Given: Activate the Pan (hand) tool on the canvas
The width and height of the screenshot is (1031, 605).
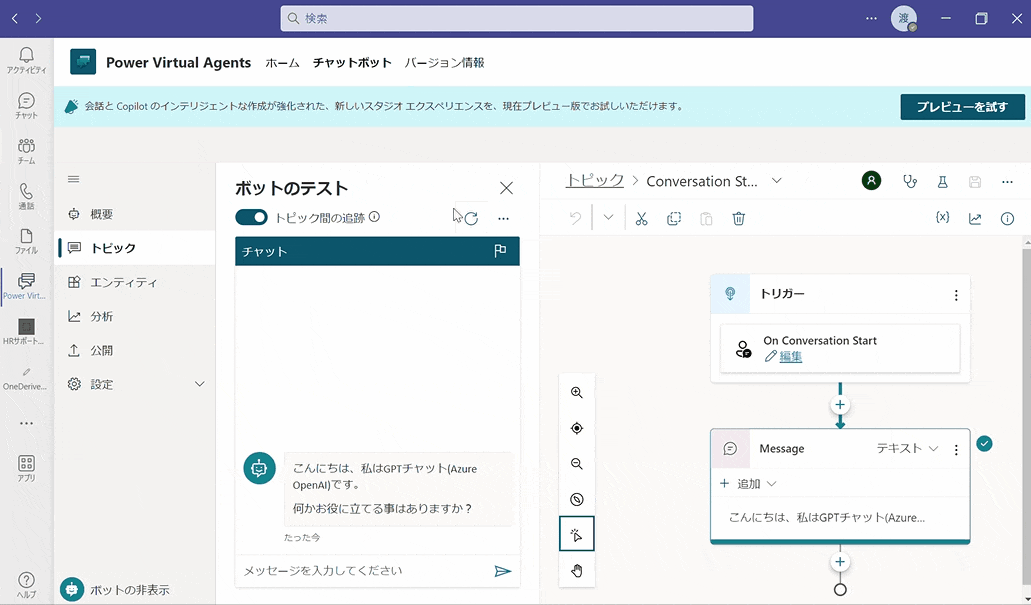Looking at the screenshot, I should (x=576, y=570).
